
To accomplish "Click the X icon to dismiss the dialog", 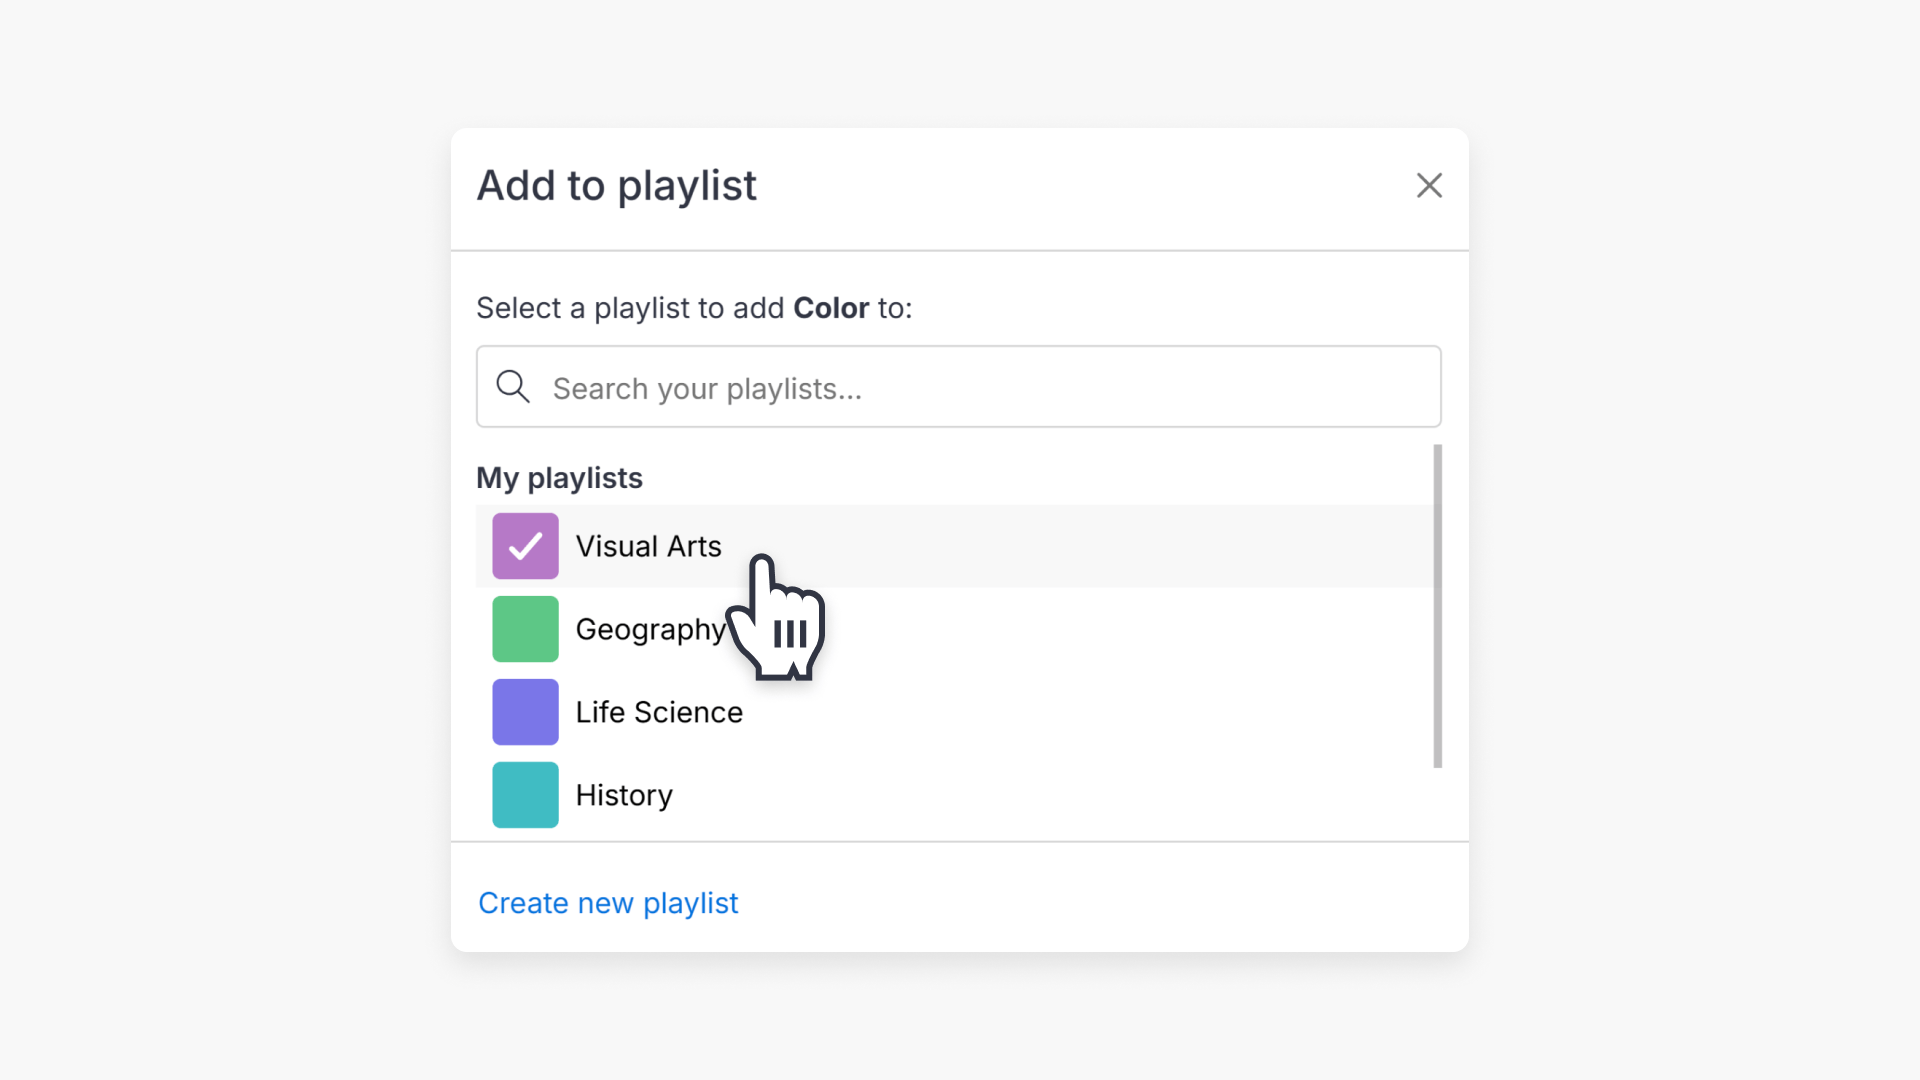I will click(1429, 185).
